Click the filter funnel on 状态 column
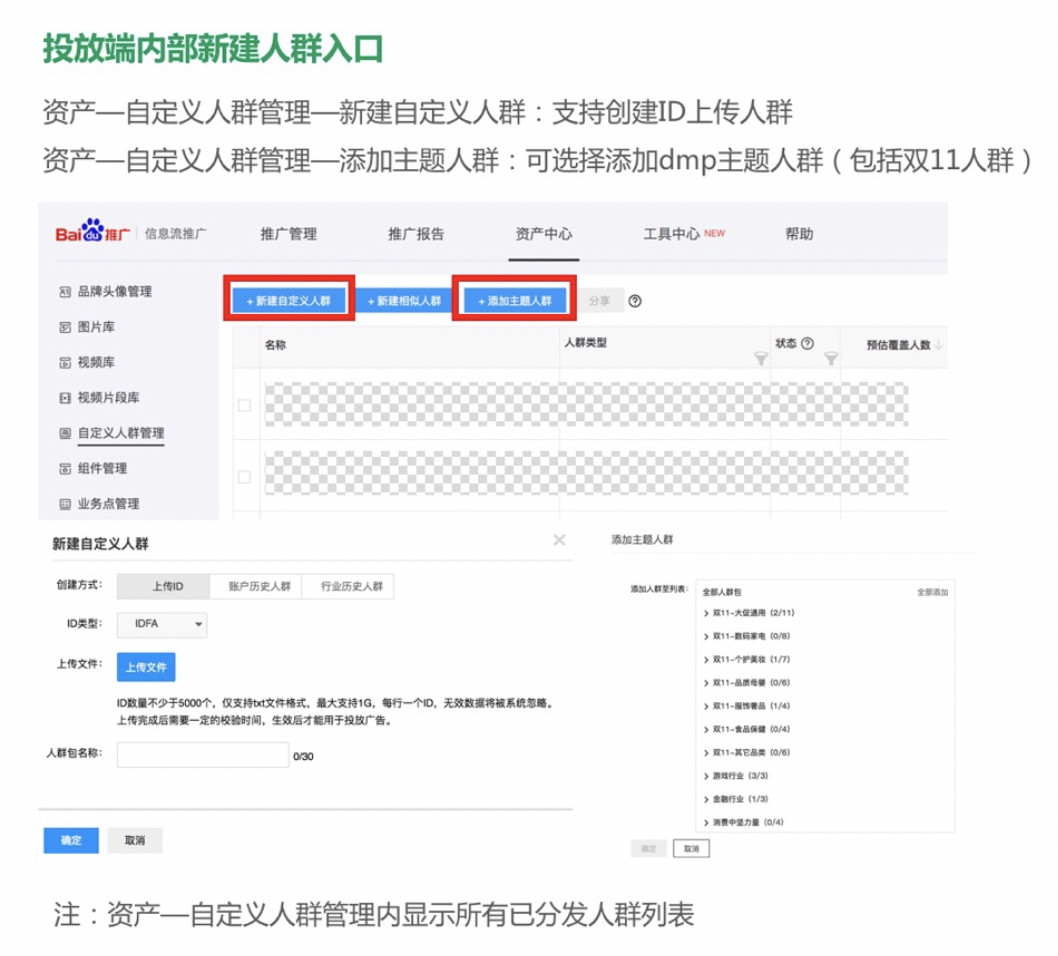The height and width of the screenshot is (956, 1058). point(832,358)
